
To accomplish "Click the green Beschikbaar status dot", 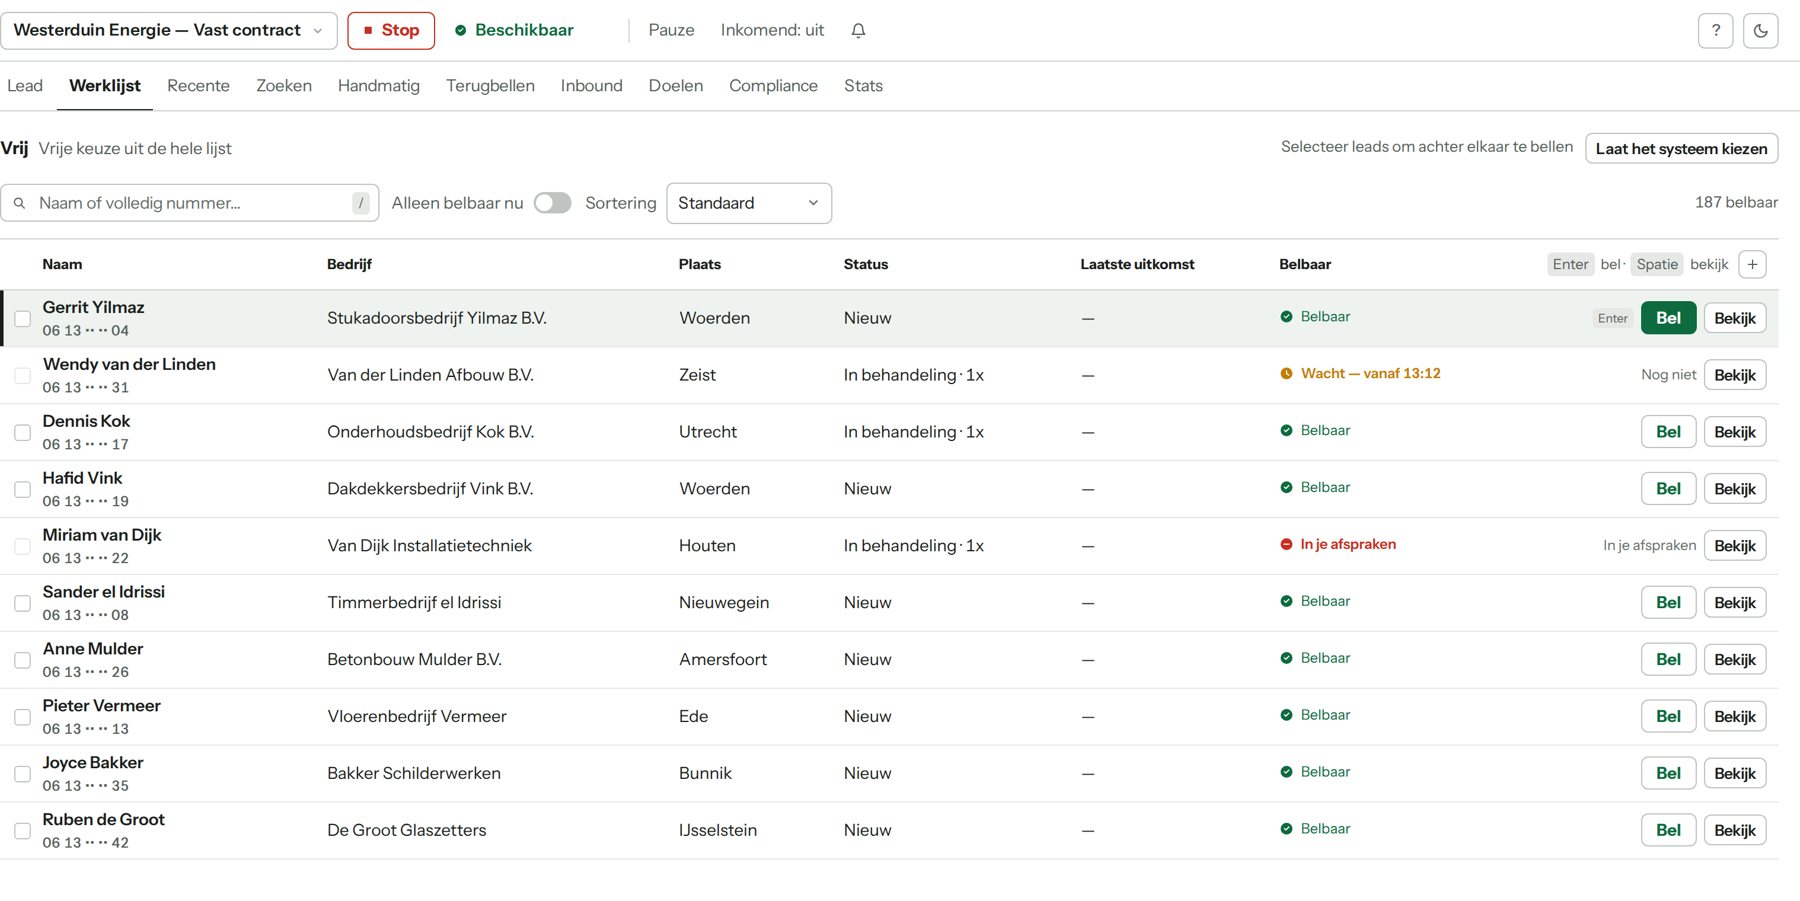I will (x=461, y=31).
